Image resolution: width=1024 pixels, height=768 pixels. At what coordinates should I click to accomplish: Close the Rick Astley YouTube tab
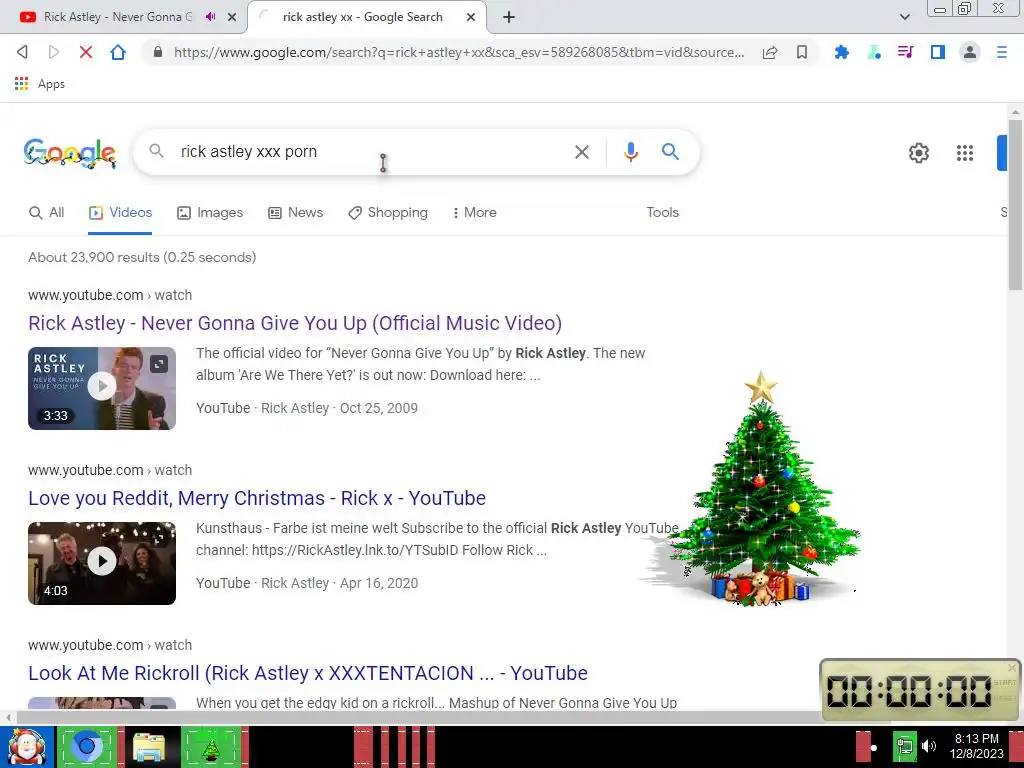[x=232, y=17]
